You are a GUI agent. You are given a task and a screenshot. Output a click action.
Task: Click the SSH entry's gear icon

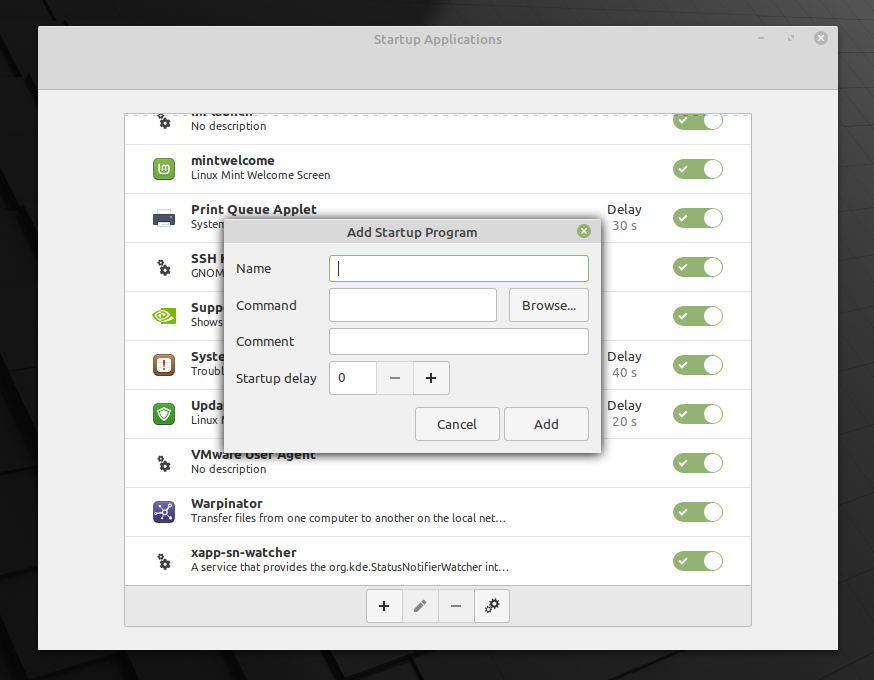(163, 267)
